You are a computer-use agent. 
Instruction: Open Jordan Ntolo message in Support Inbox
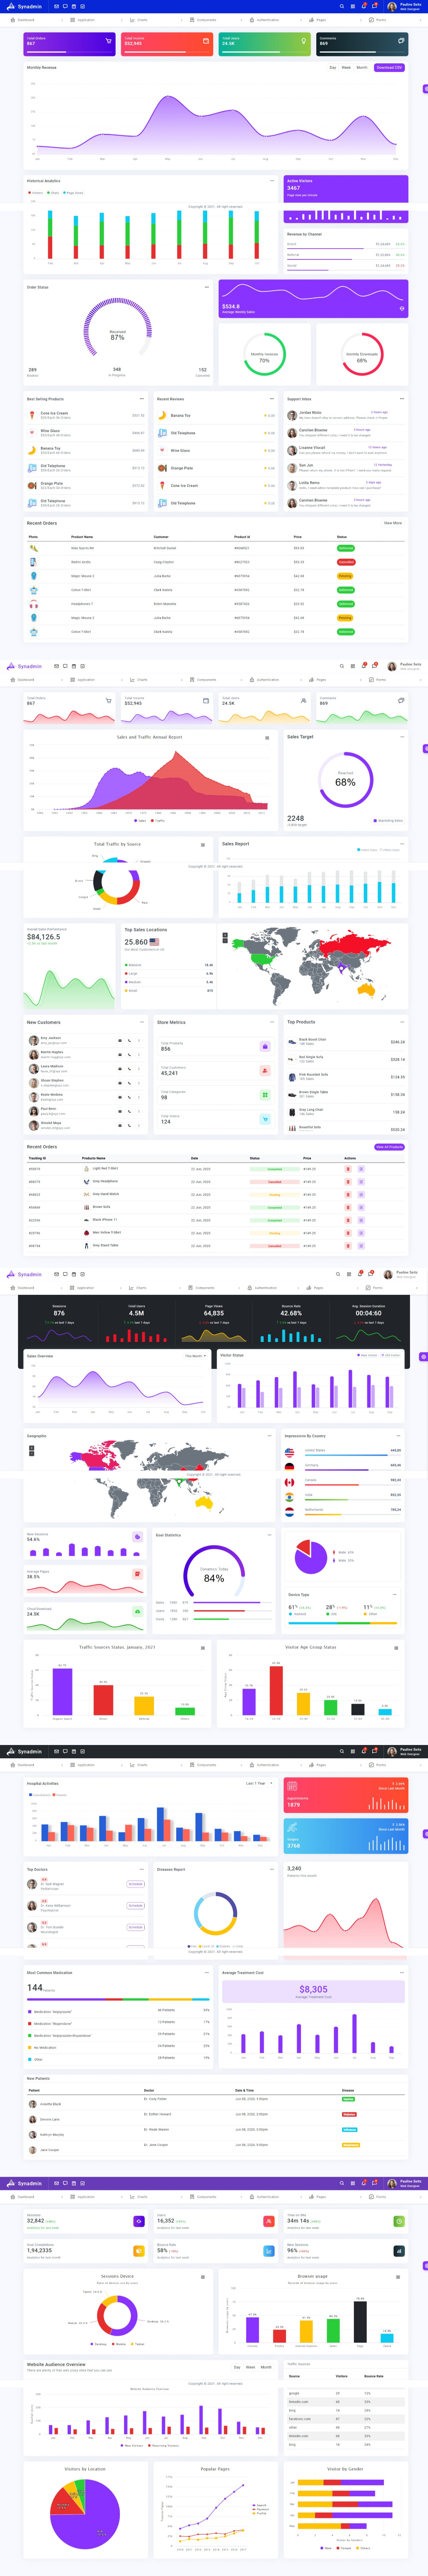pyautogui.click(x=345, y=414)
